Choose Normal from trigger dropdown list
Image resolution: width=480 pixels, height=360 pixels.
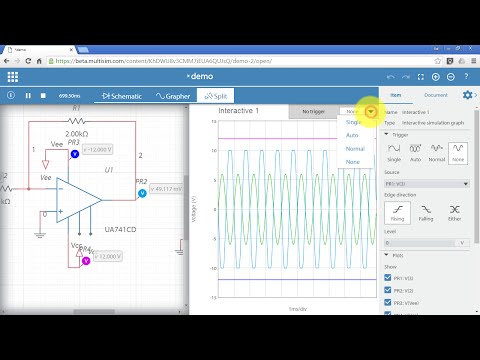click(x=355, y=149)
